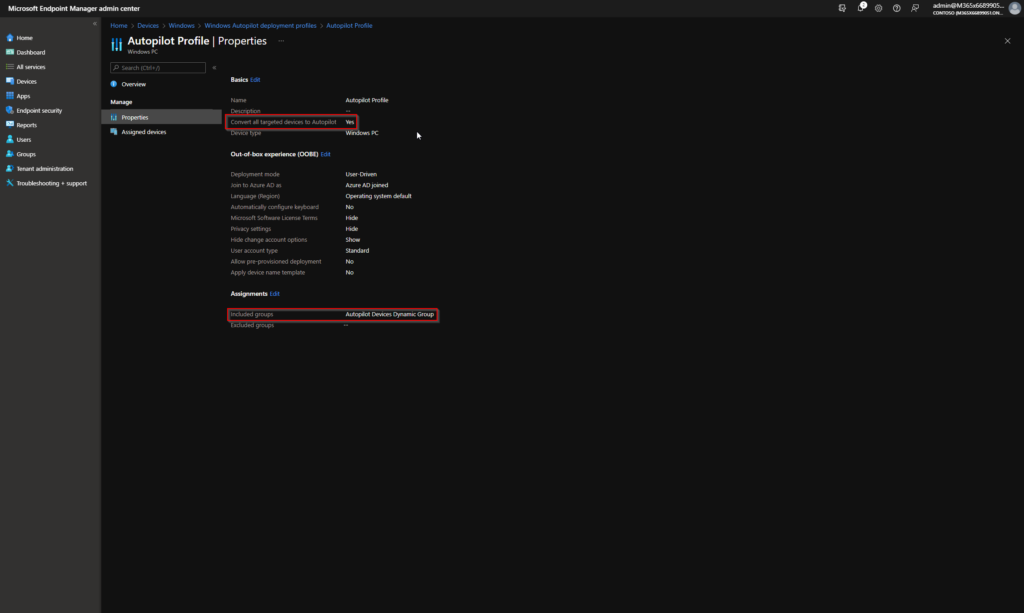Viewport: 1024px width, 613px height.
Task: Open Assigned devices in blade menu
Action: (144, 132)
